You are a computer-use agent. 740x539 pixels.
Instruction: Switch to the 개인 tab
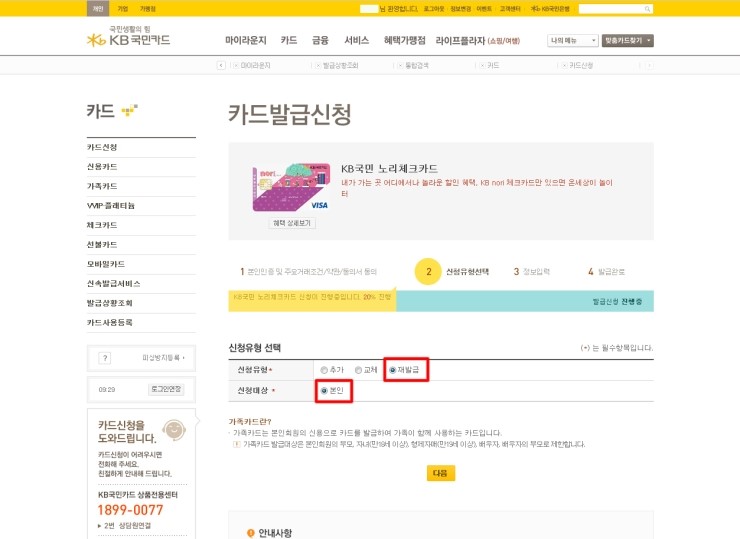pos(98,8)
